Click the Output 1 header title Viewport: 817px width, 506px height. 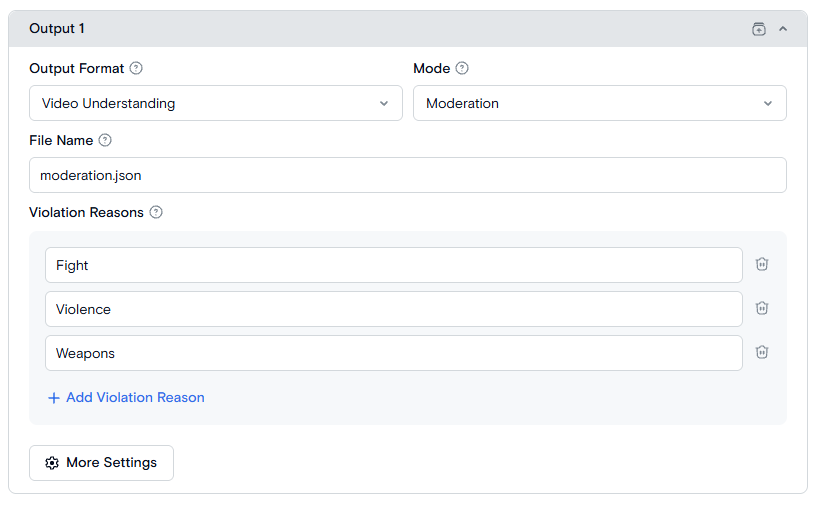(57, 29)
